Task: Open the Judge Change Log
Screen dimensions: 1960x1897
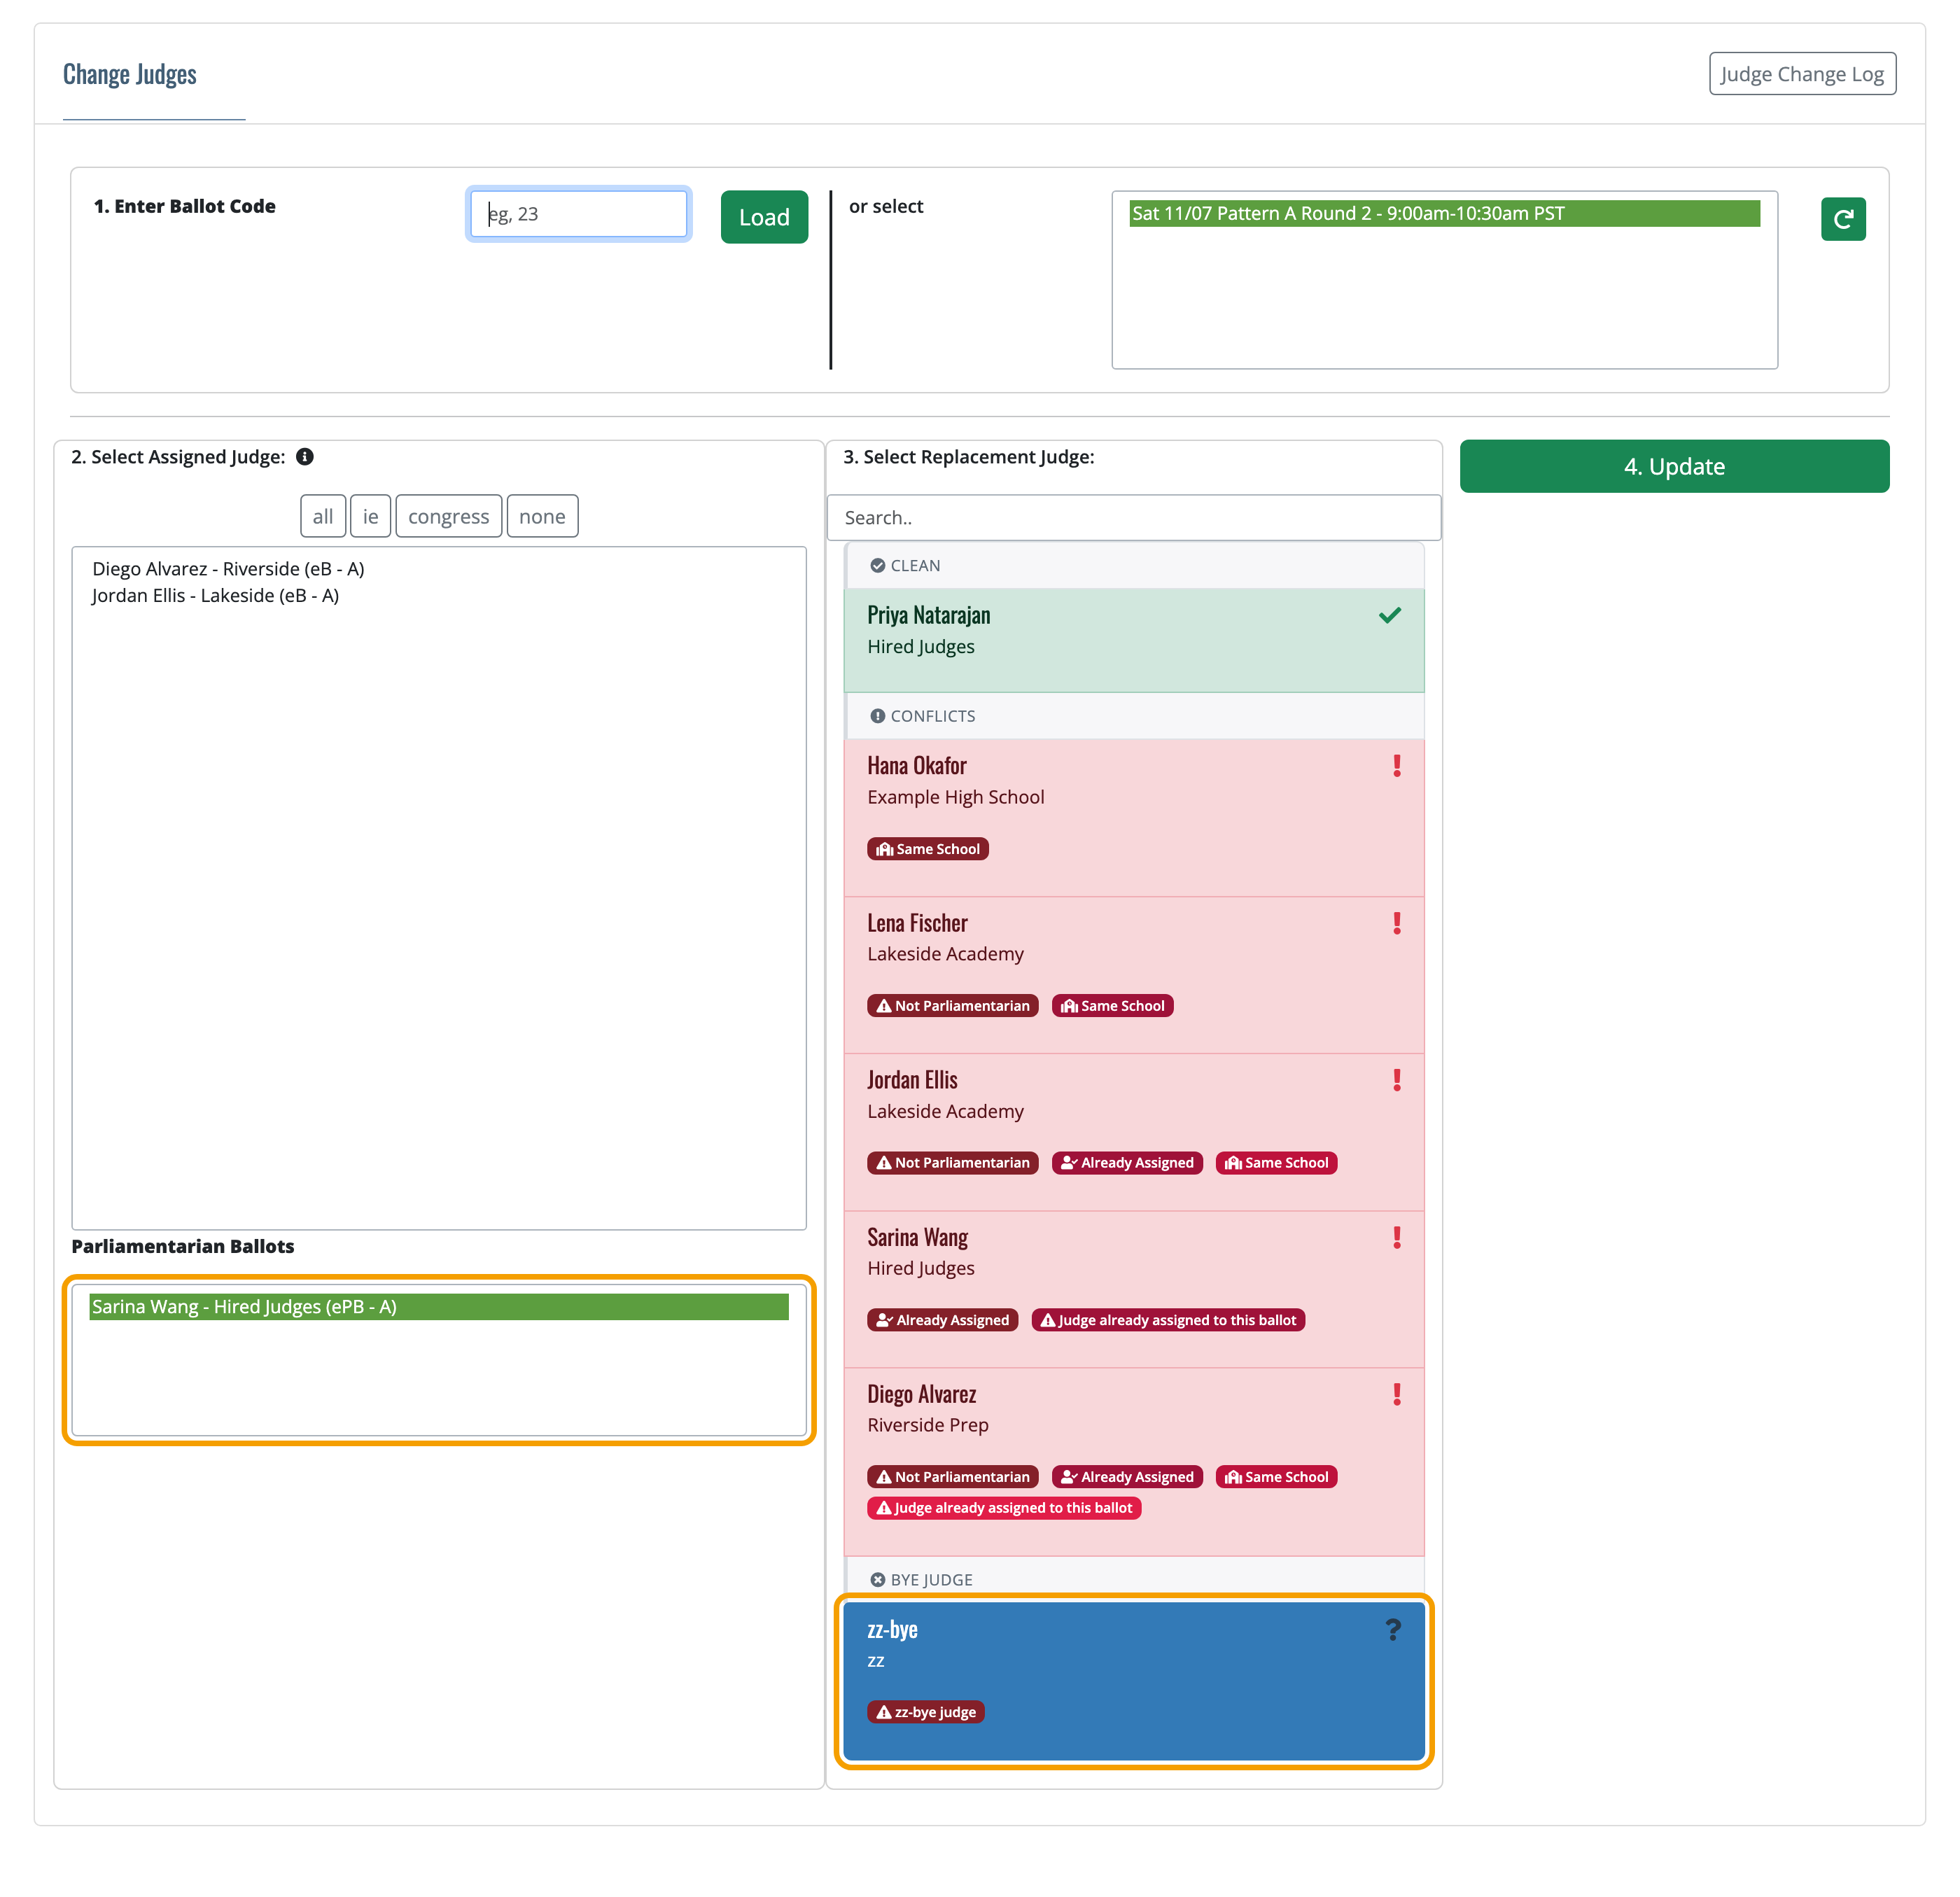Action: click(1801, 74)
